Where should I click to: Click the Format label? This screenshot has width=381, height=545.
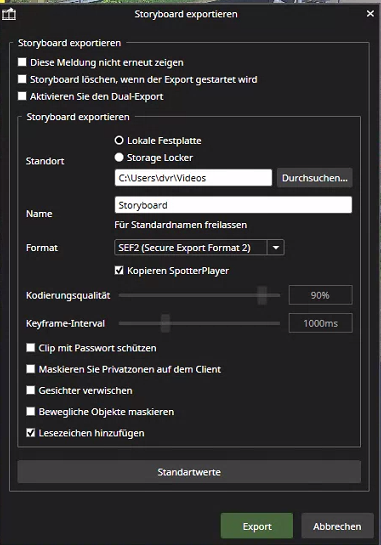tap(42, 248)
